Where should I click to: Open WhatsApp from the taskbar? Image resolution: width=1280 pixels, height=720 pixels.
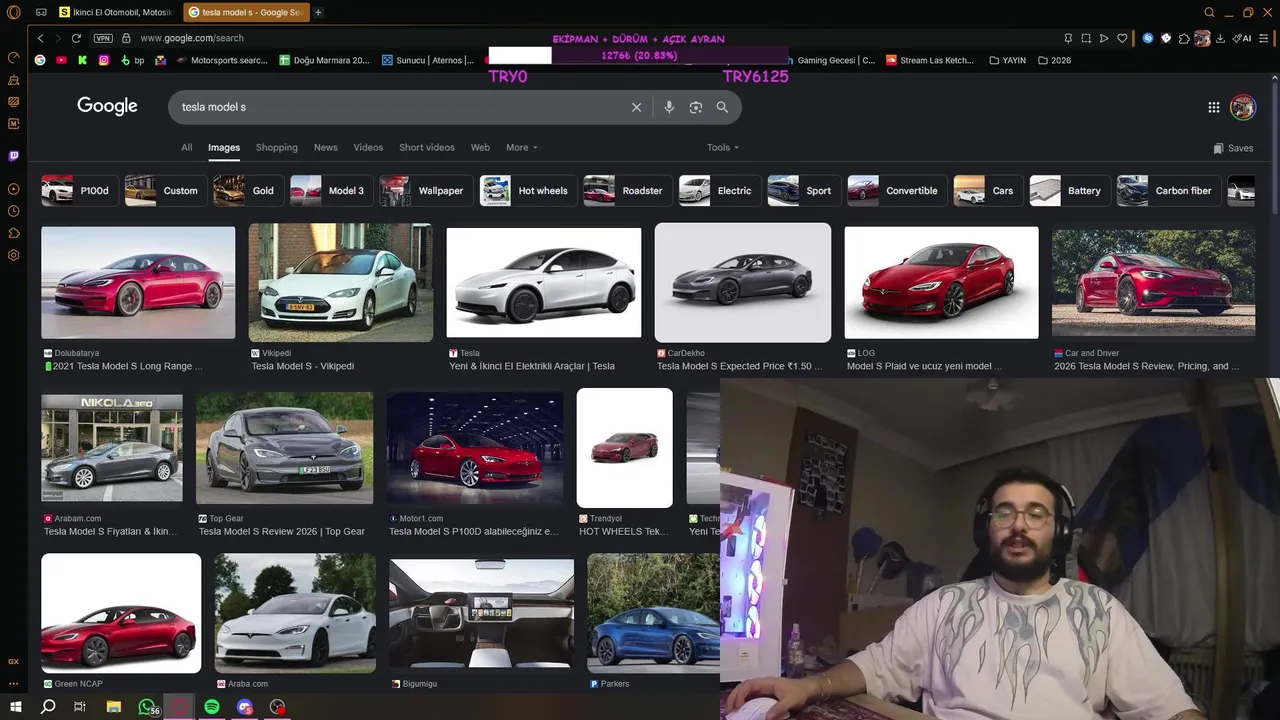click(x=147, y=707)
